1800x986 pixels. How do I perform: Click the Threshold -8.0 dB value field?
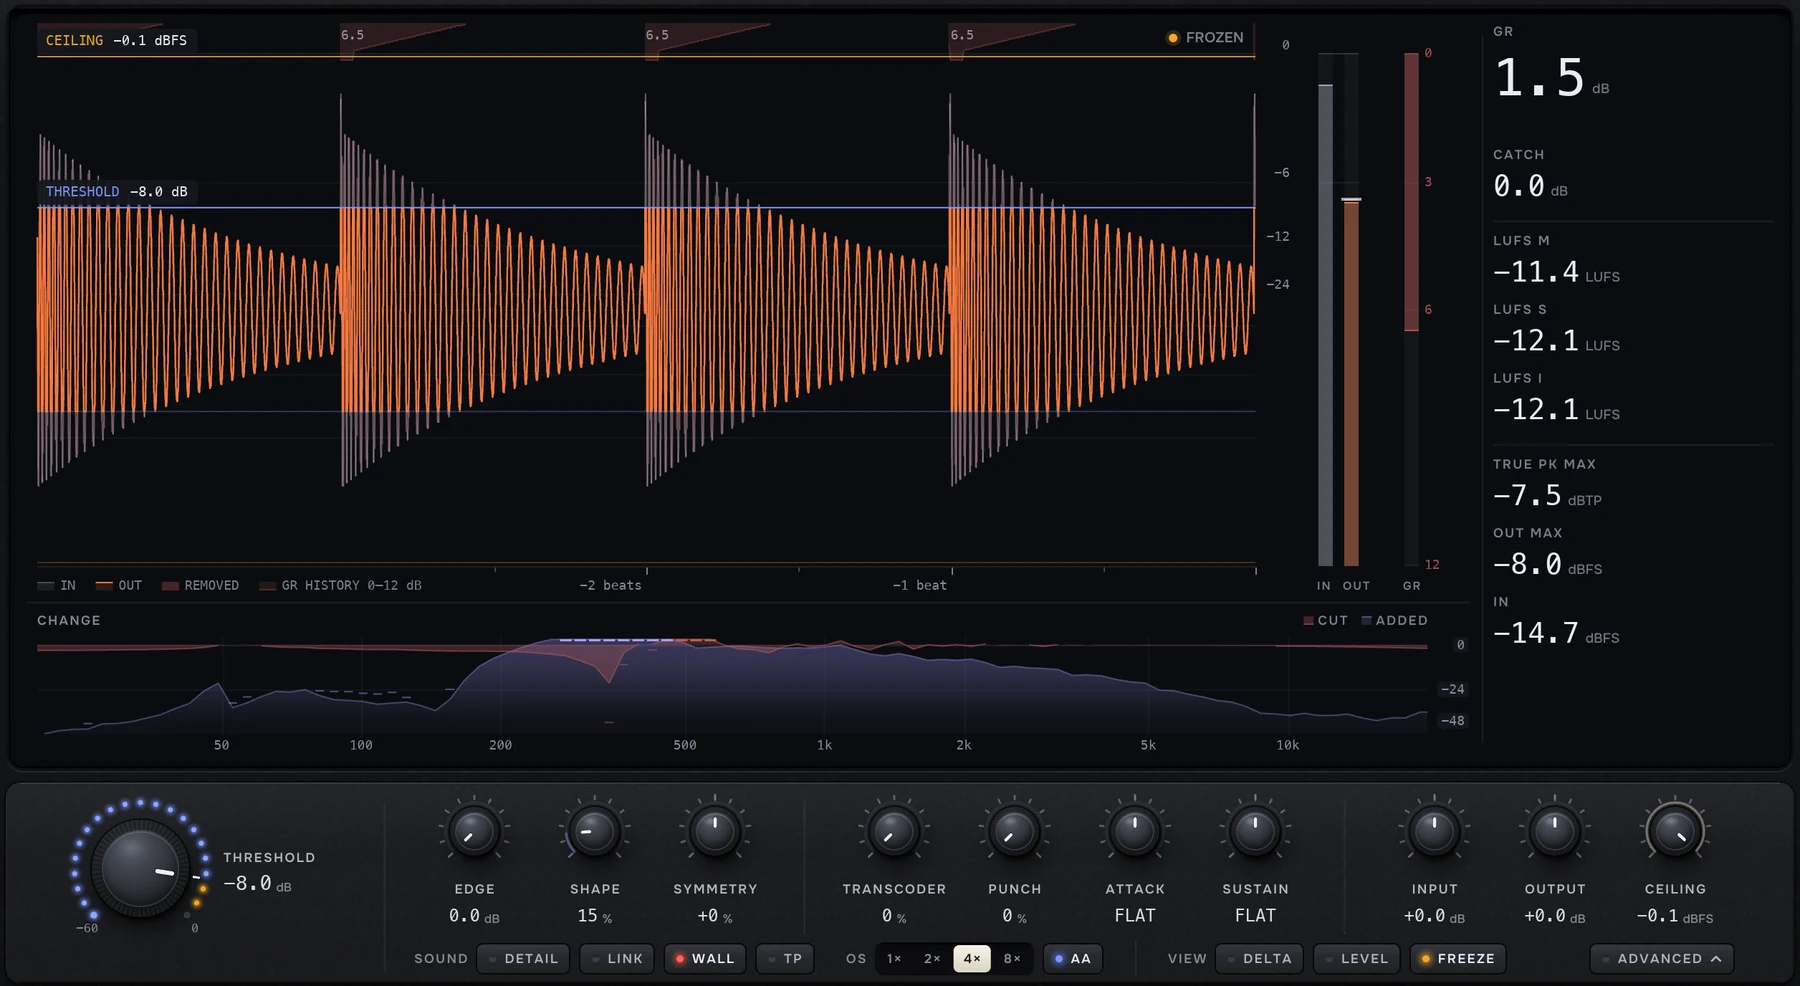(x=257, y=884)
